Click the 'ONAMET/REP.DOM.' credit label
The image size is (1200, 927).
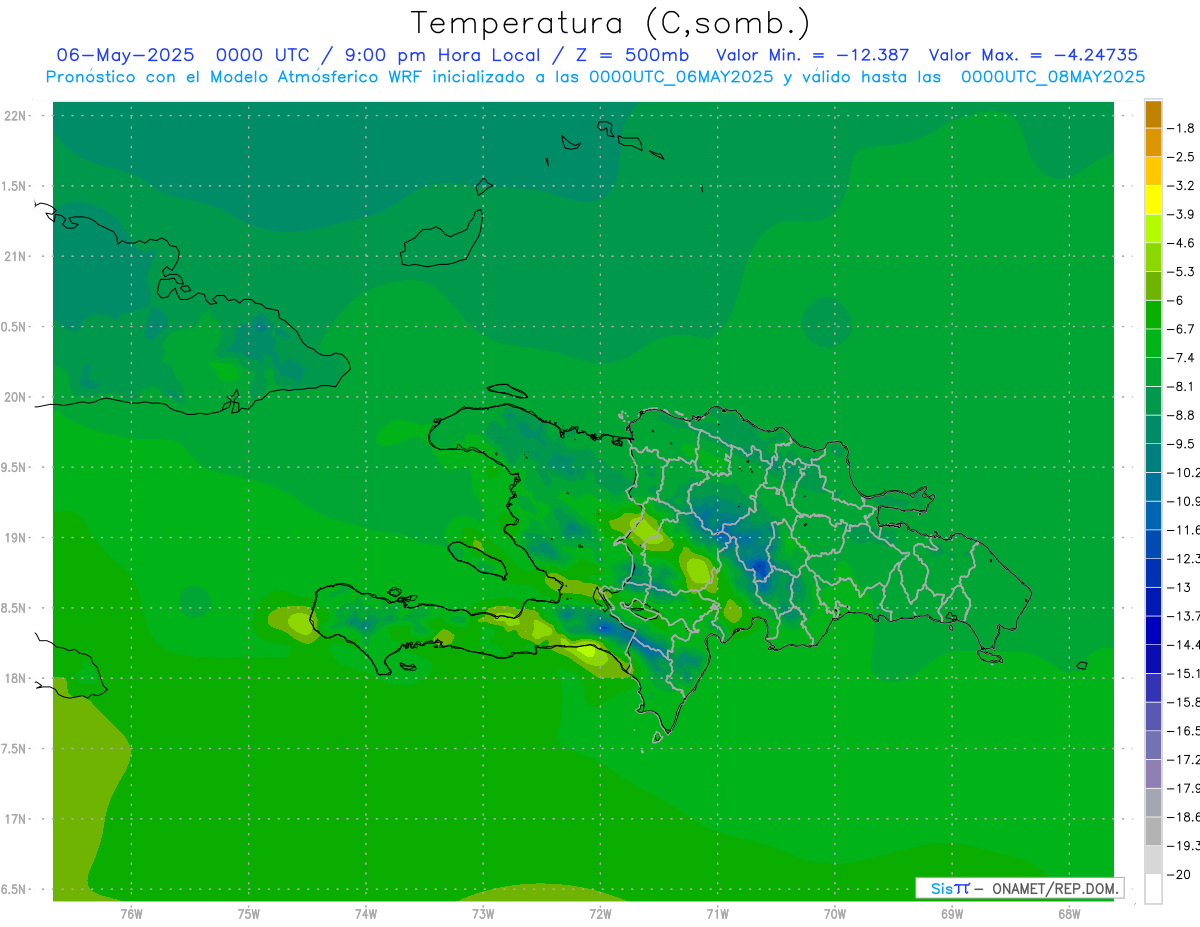[x=1053, y=888]
